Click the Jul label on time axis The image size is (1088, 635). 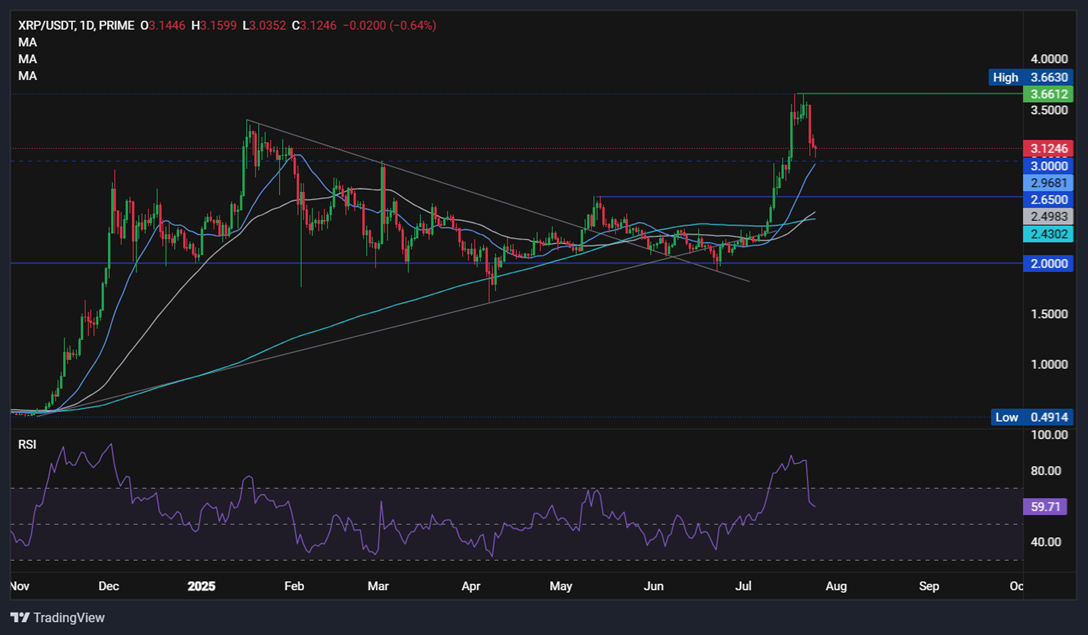pos(743,586)
